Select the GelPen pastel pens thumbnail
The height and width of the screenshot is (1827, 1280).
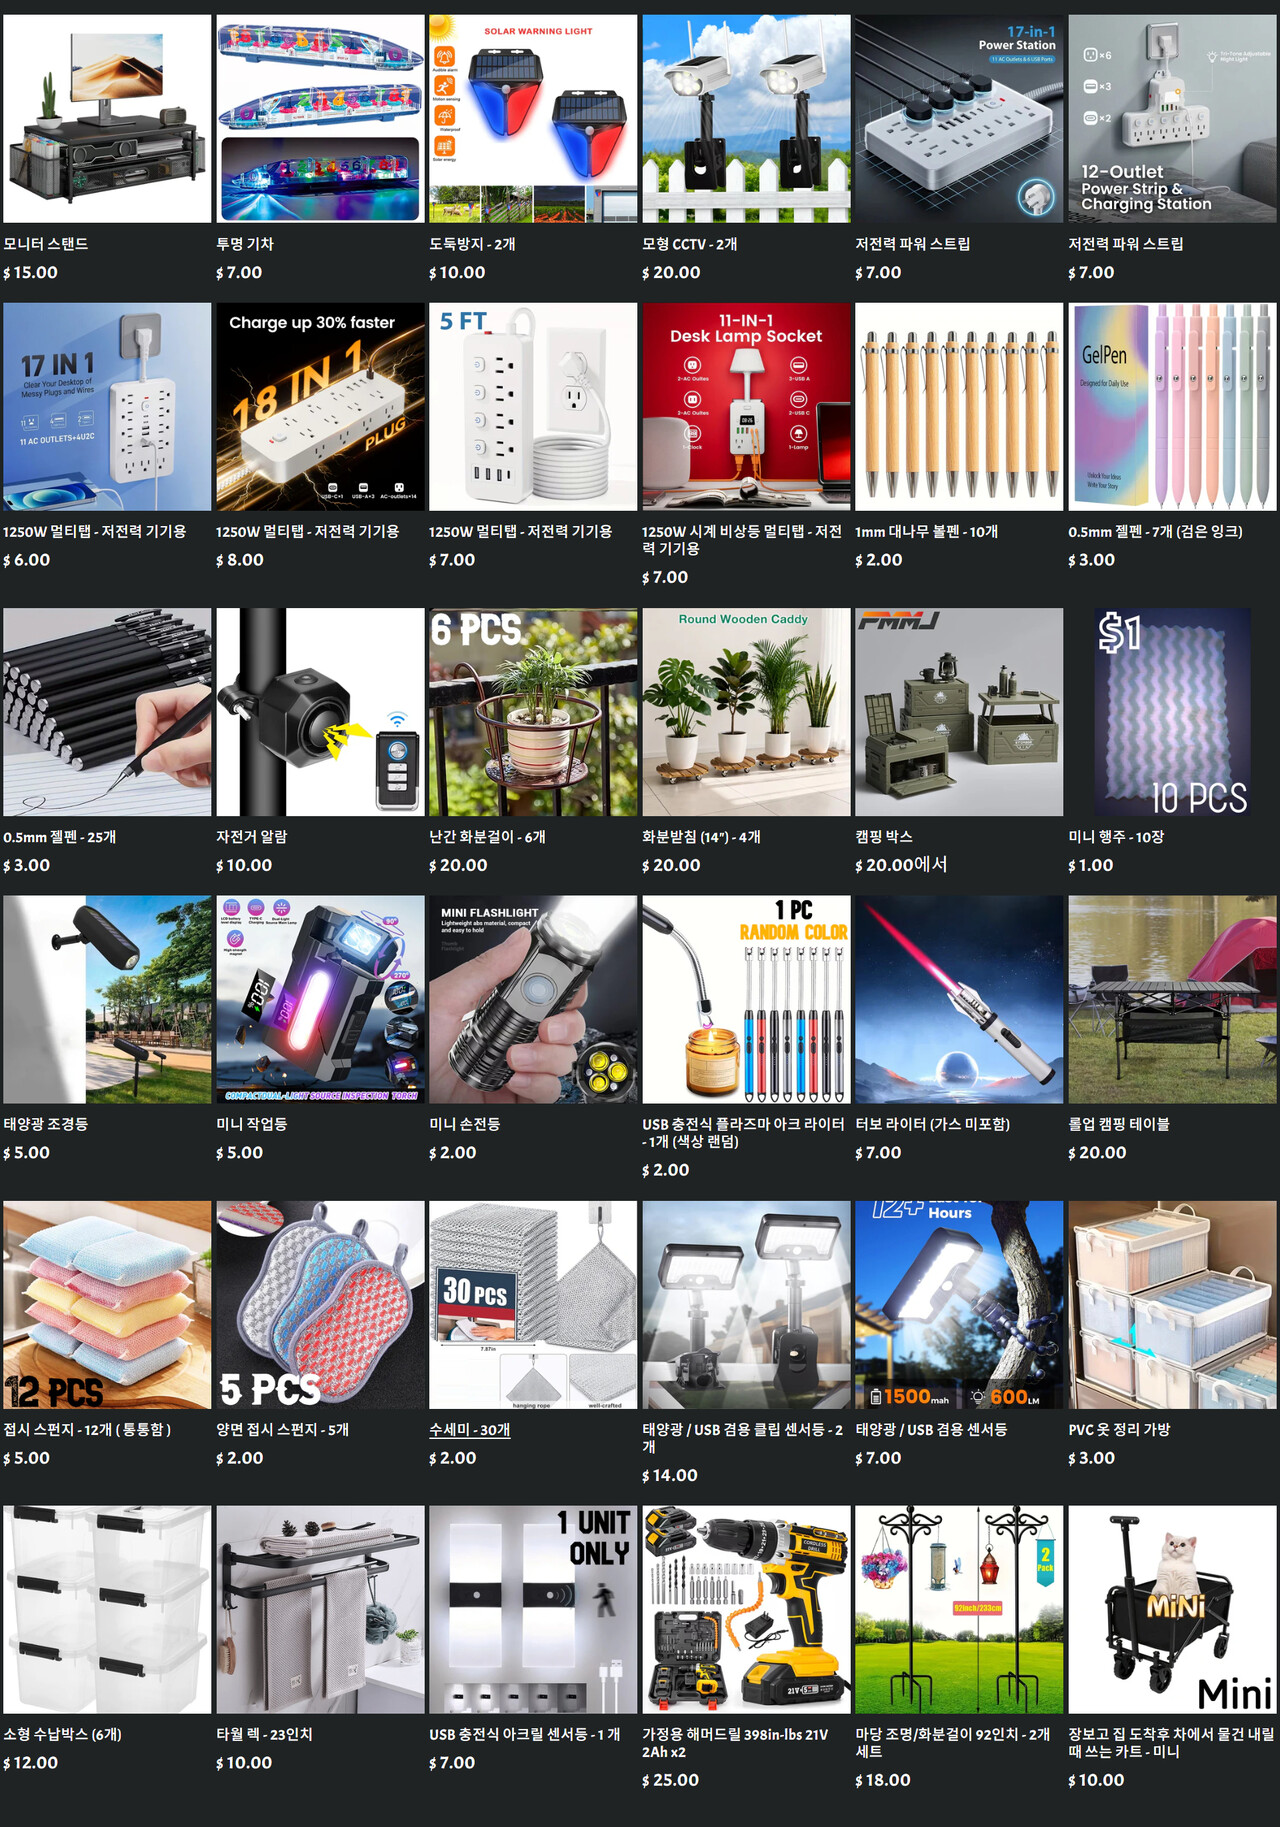pos(1172,407)
